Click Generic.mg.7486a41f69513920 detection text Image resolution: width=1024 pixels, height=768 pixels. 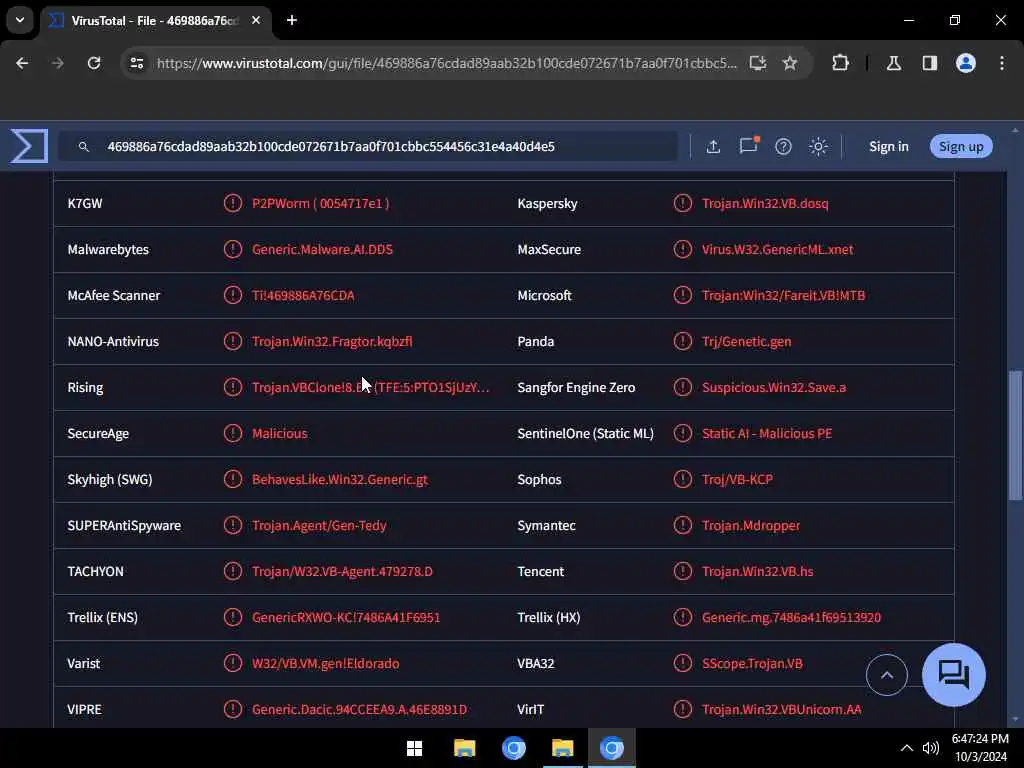click(x=792, y=617)
